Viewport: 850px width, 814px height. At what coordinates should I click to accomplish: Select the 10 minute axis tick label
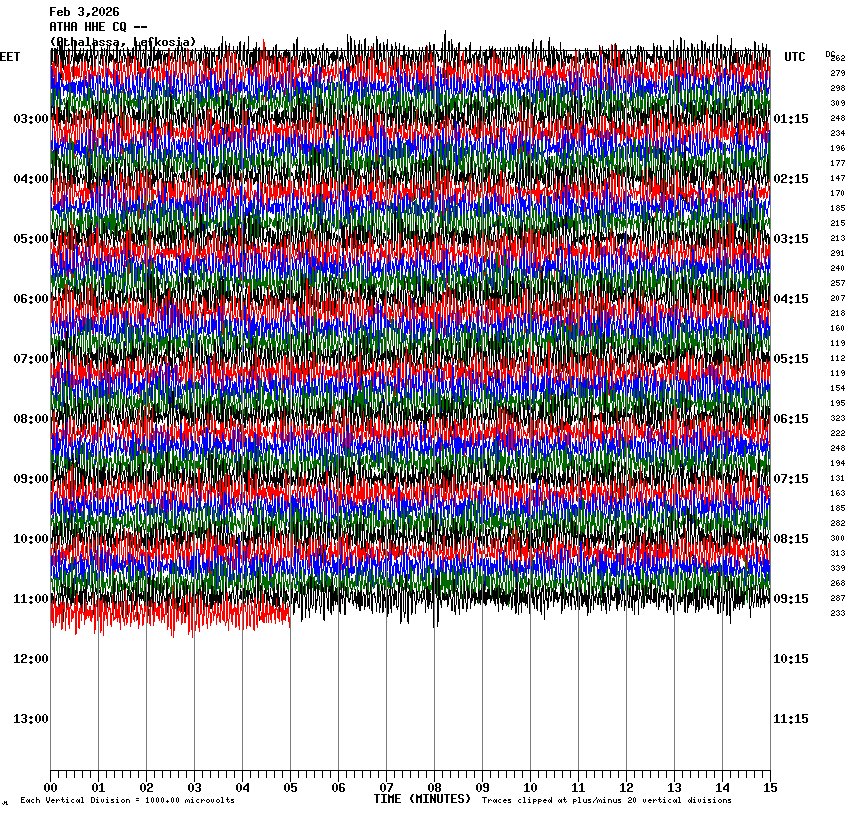click(530, 787)
